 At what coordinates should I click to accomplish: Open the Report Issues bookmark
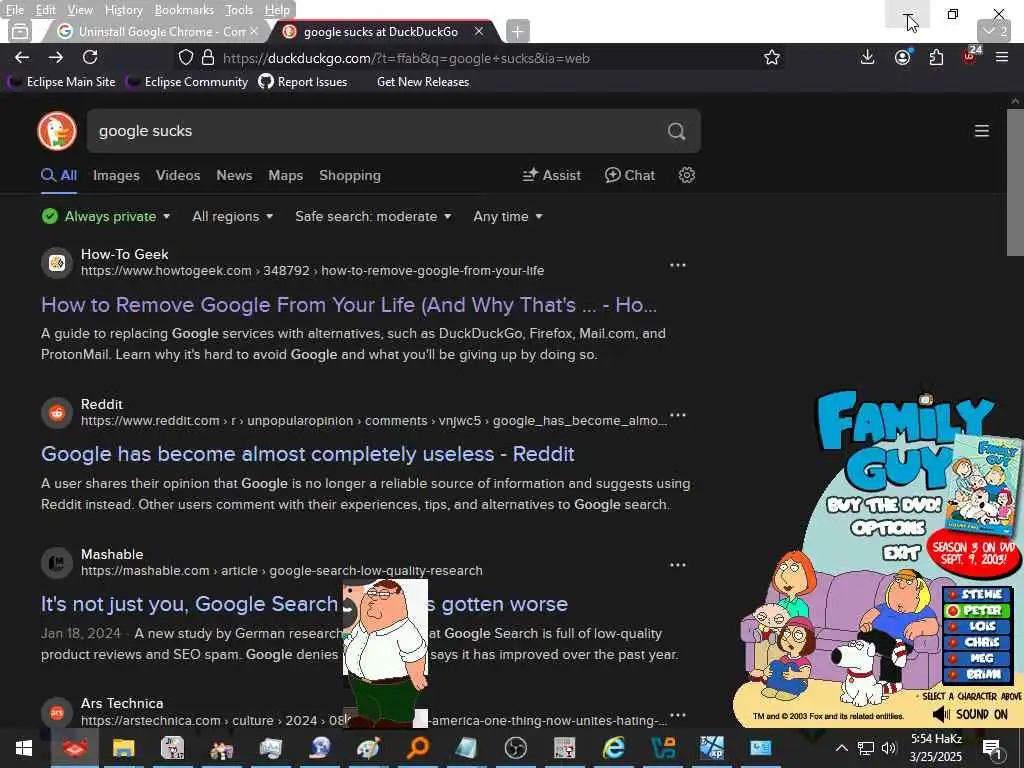(x=303, y=82)
